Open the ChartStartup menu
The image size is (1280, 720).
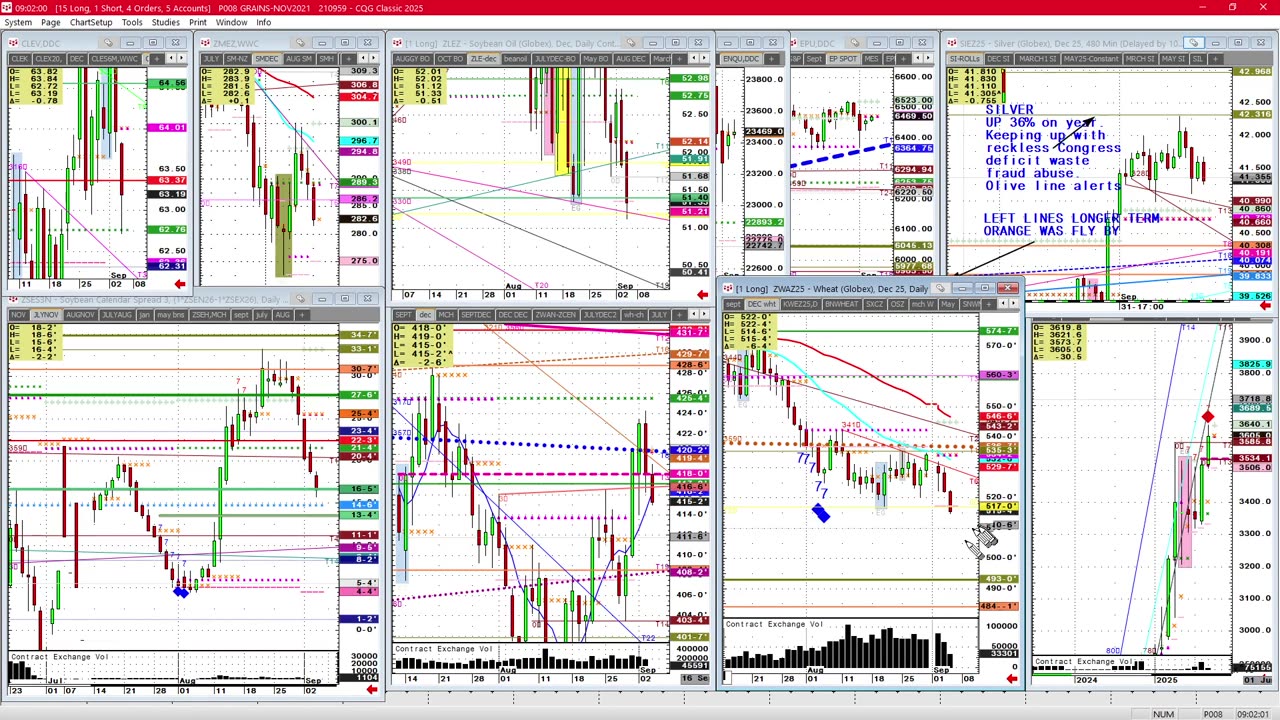[91, 22]
